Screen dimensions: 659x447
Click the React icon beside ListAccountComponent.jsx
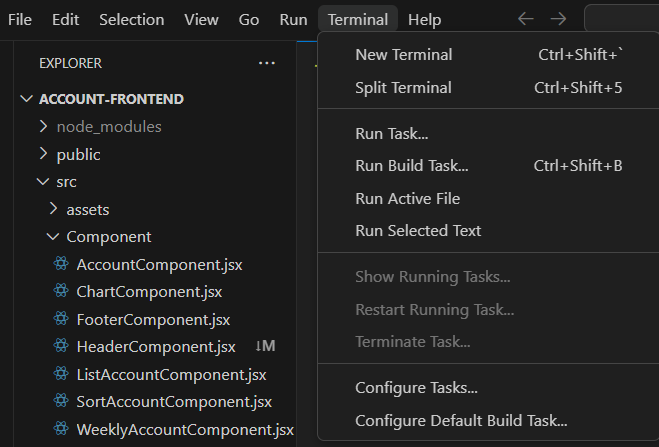click(61, 375)
